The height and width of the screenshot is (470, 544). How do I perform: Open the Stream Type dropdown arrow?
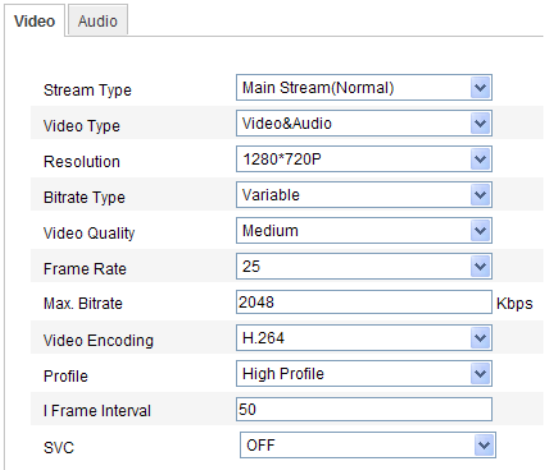tap(481, 87)
